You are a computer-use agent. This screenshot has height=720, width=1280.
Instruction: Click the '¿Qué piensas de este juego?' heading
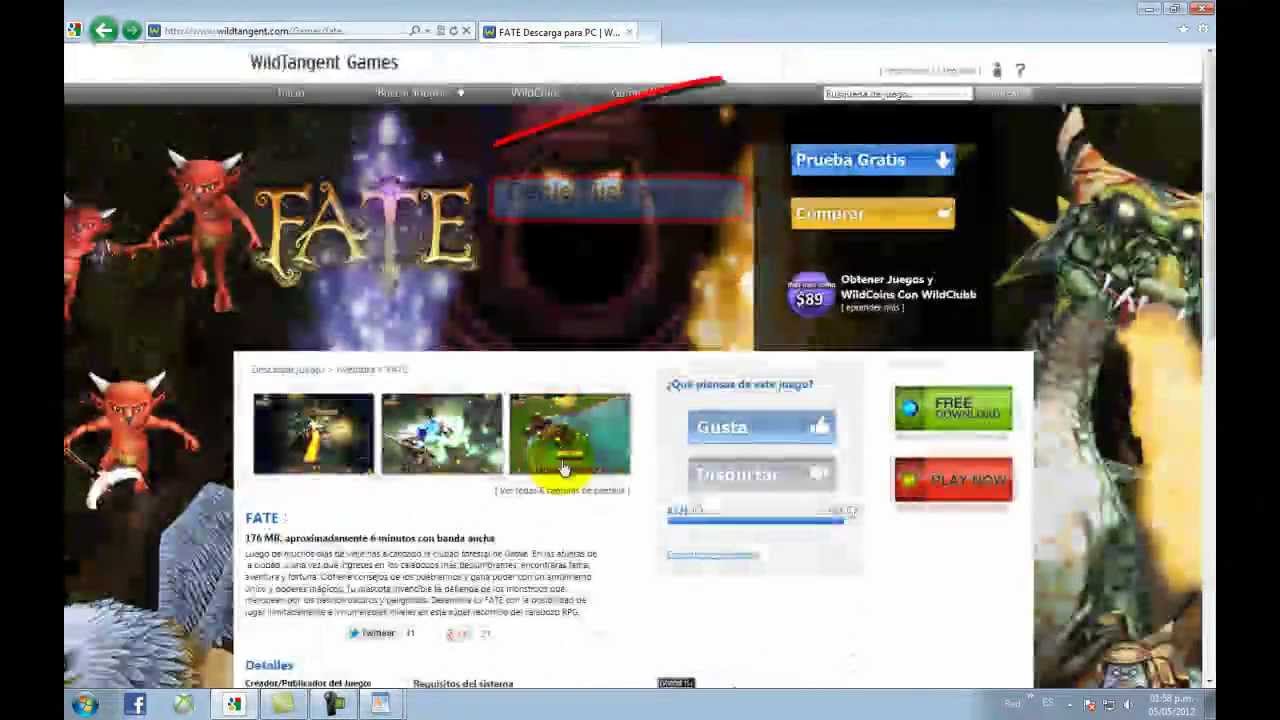pyautogui.click(x=740, y=385)
